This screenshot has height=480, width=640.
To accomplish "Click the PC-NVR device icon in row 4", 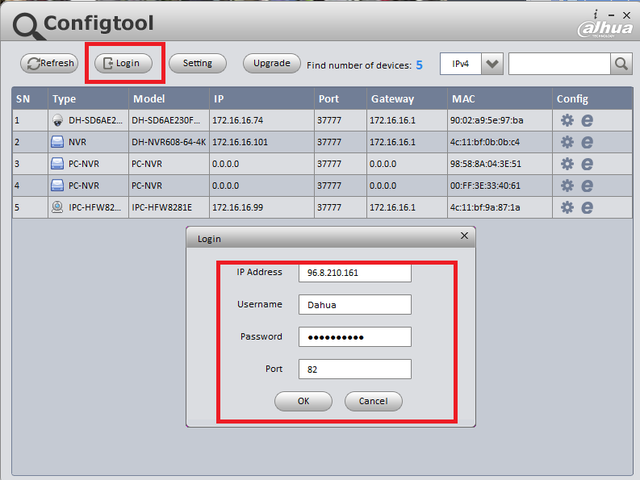I will click(x=58, y=186).
